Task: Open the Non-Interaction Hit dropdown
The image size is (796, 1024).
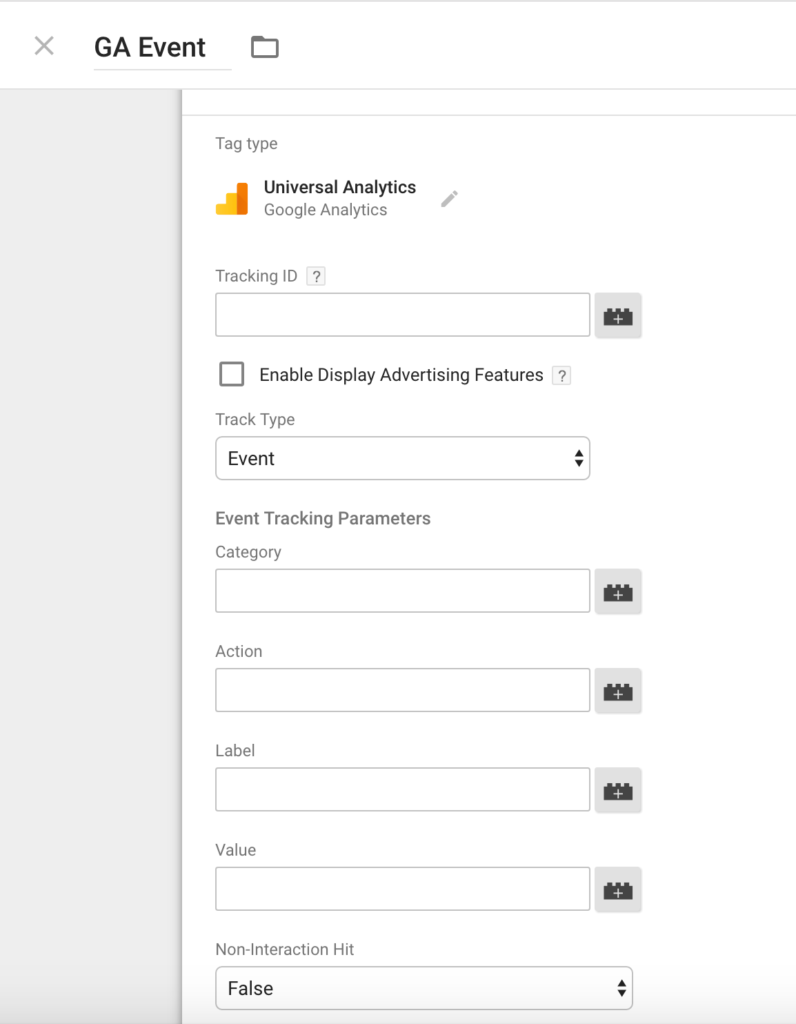Action: click(424, 988)
